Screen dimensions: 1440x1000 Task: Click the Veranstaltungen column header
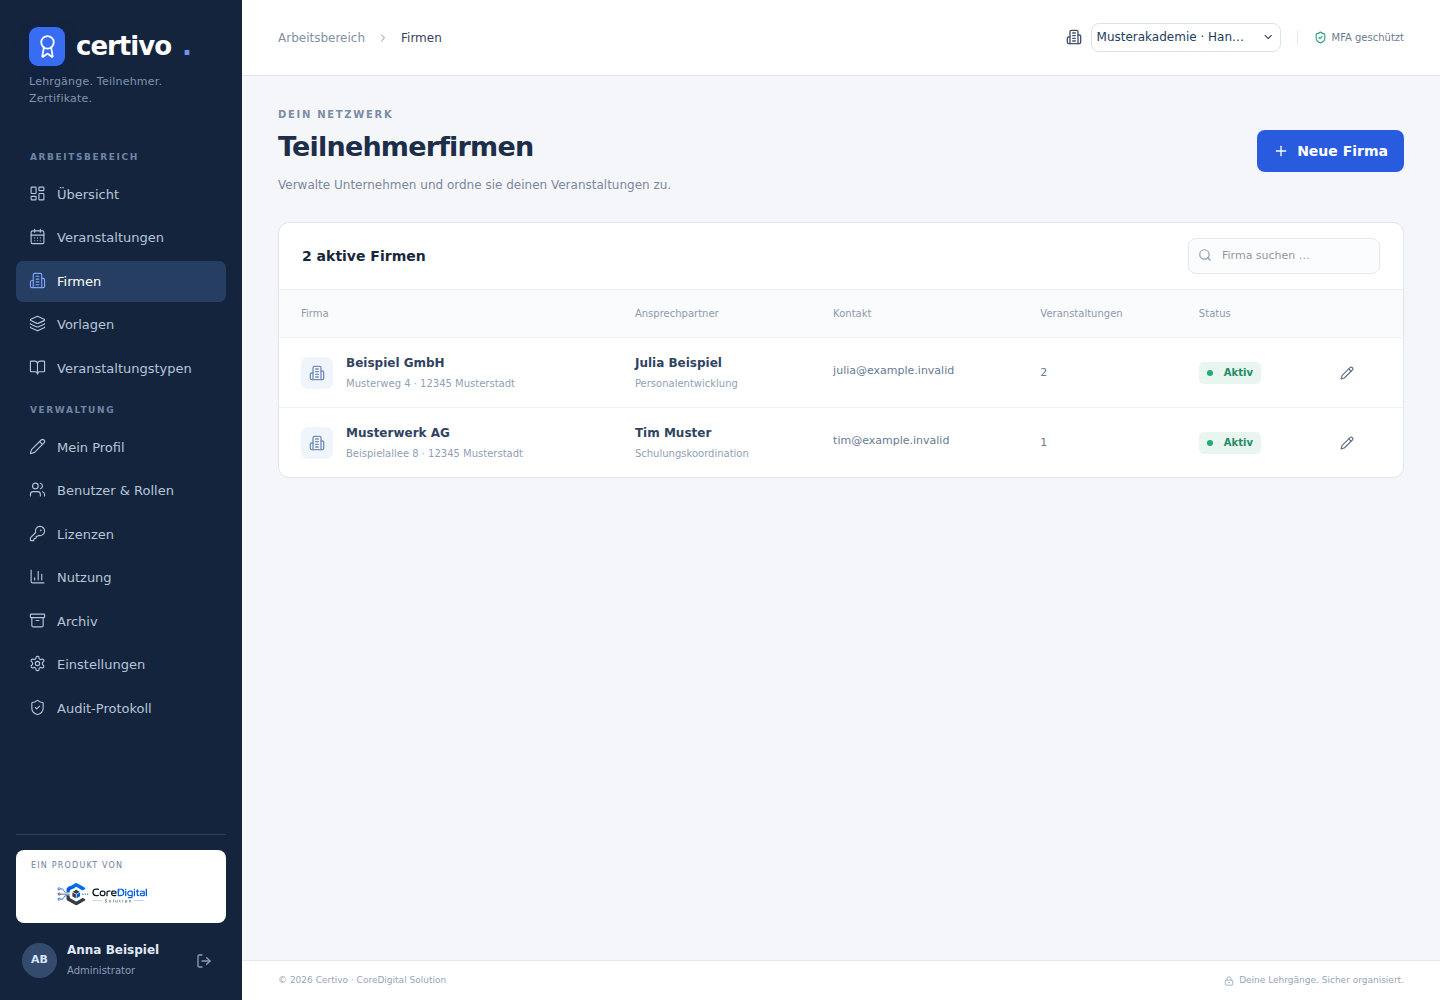[1081, 314]
